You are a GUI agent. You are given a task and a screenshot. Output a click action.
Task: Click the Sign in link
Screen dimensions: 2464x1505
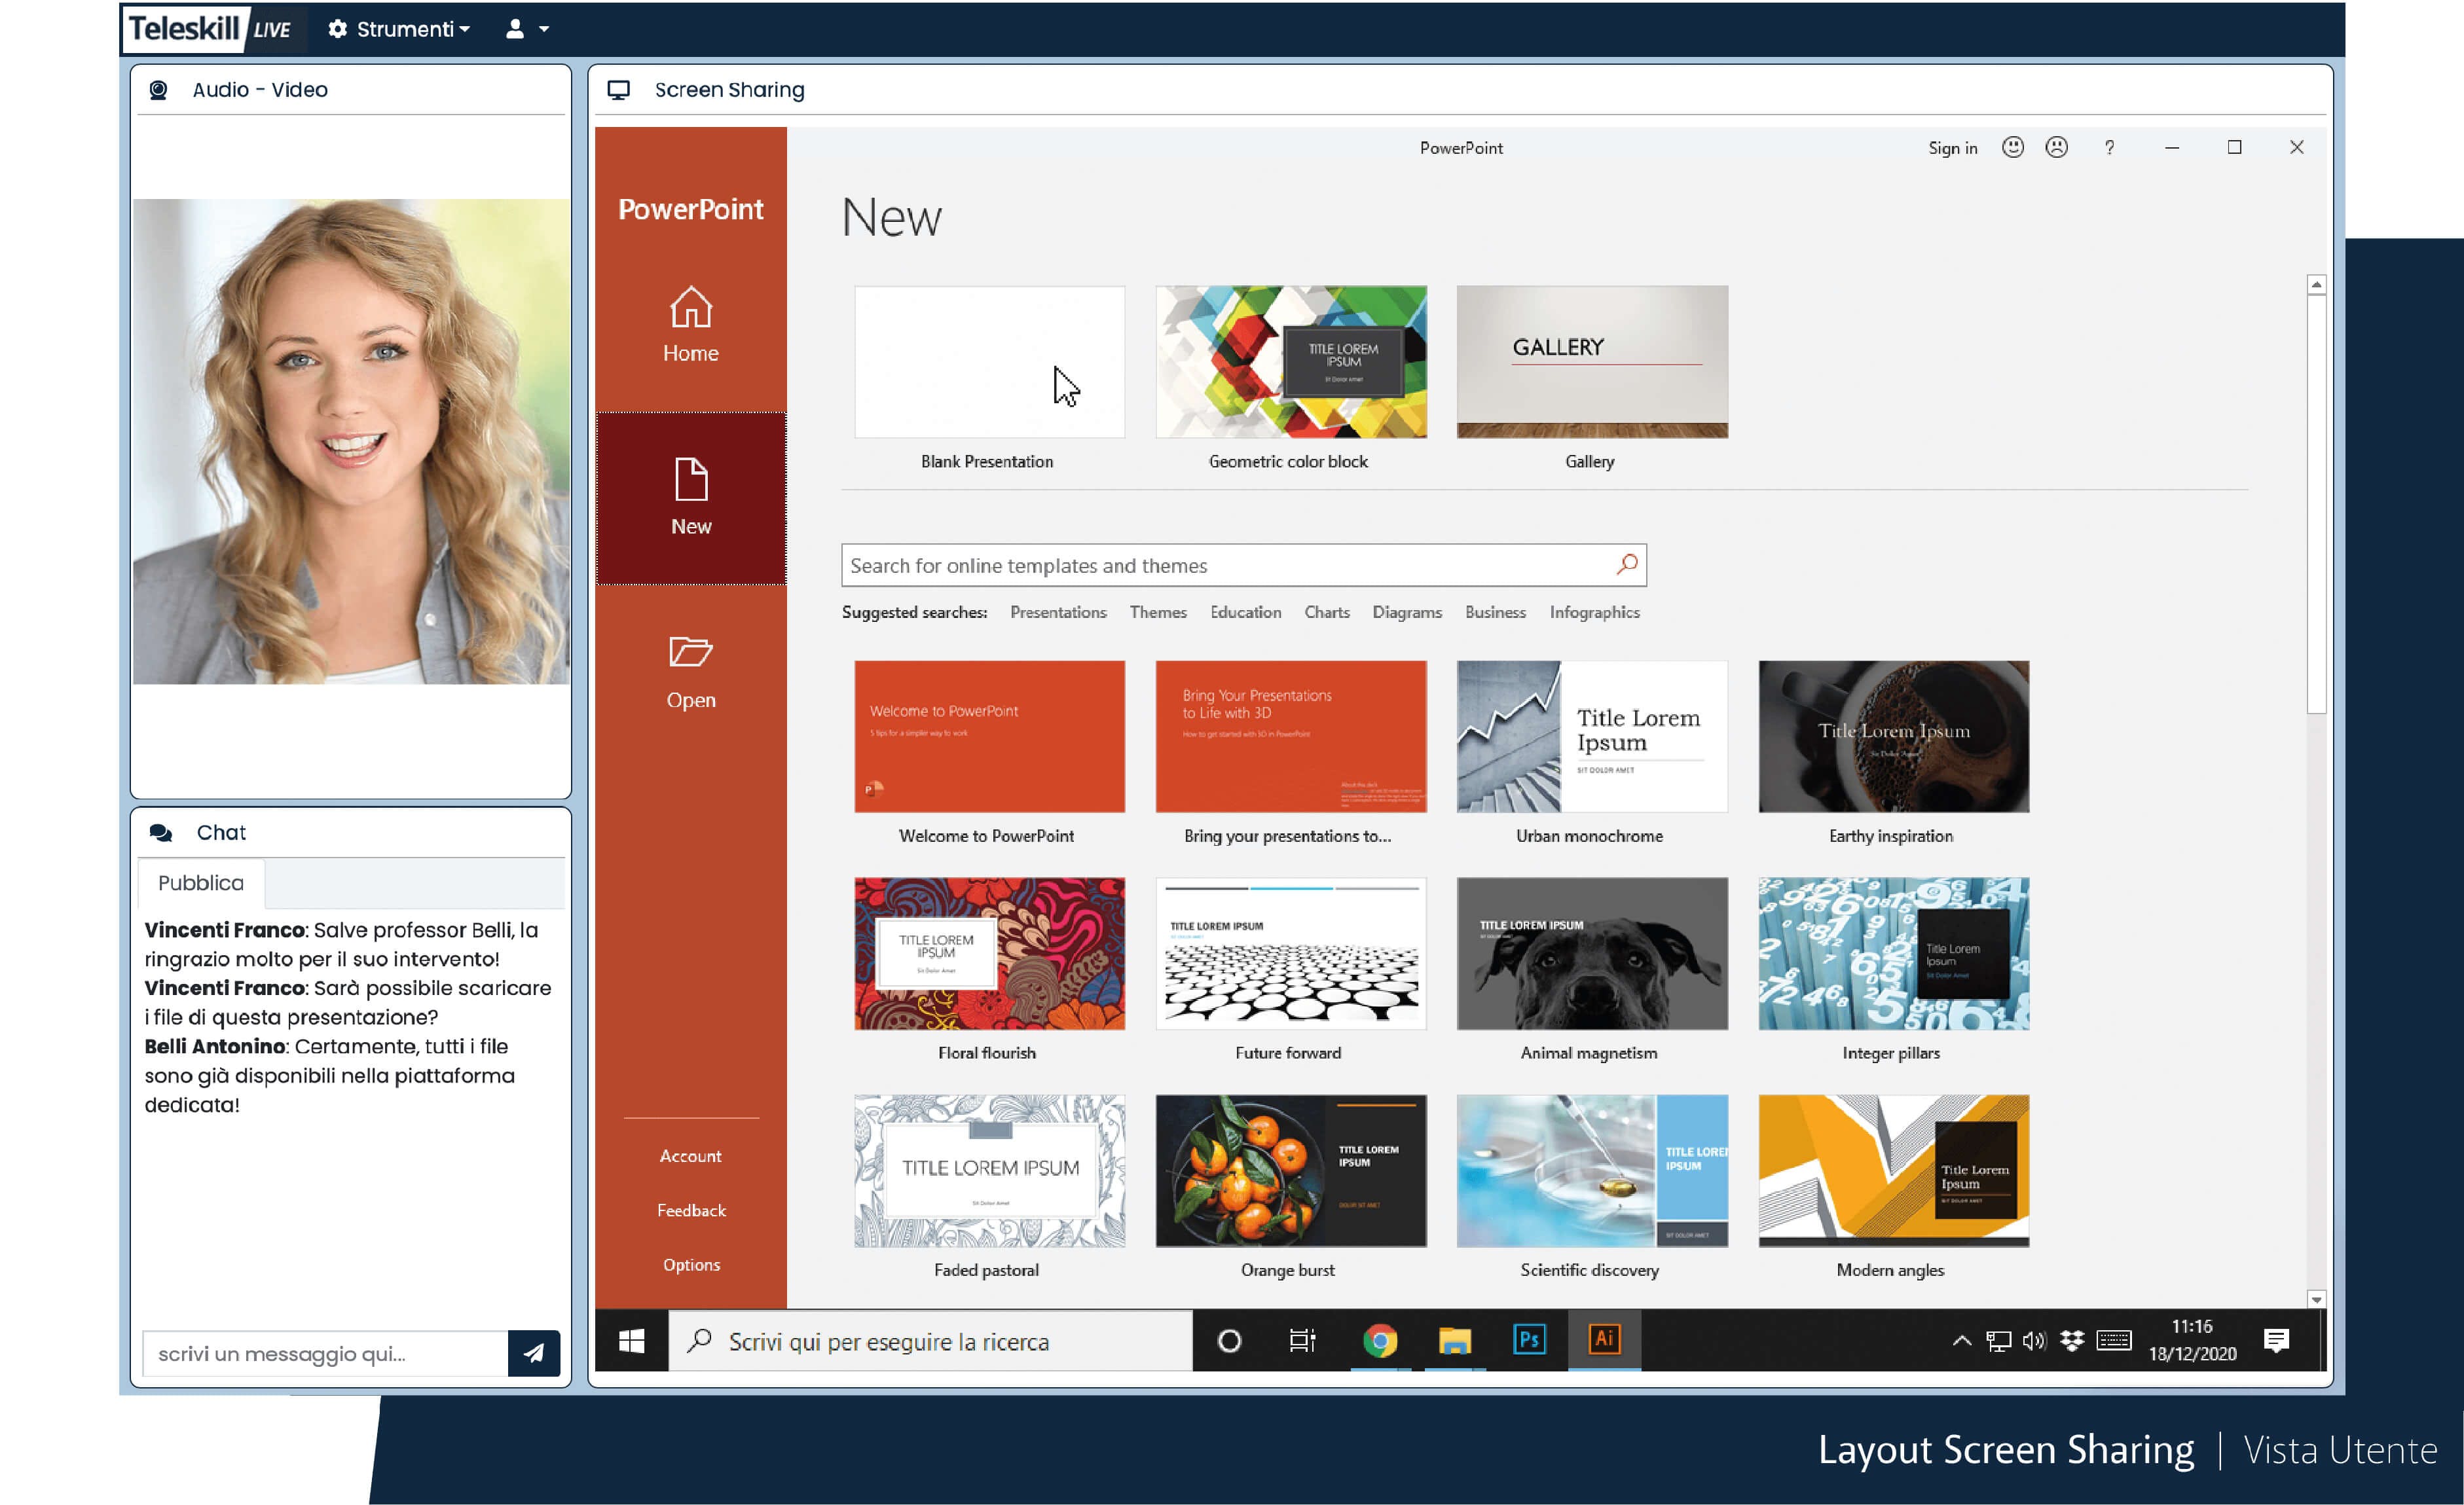pyautogui.click(x=1952, y=148)
